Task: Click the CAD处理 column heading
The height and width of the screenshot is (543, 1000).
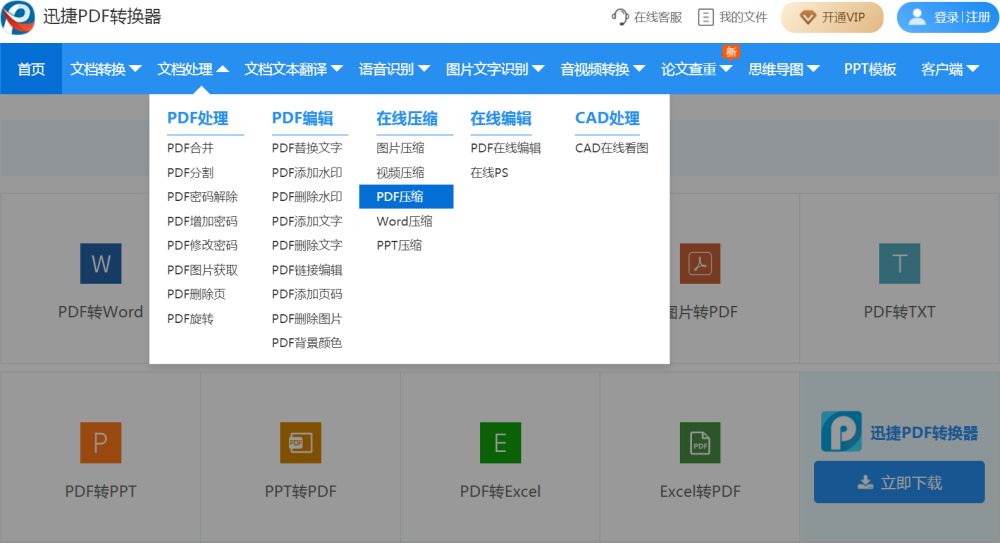Action: pos(607,118)
